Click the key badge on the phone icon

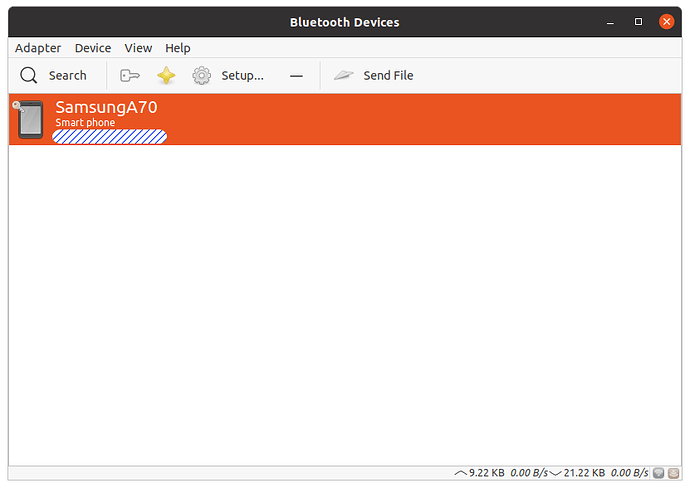pyautogui.click(x=18, y=106)
